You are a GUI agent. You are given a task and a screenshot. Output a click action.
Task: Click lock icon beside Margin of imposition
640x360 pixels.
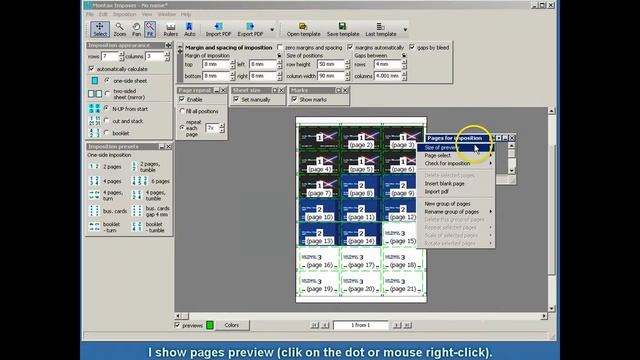(x=280, y=56)
